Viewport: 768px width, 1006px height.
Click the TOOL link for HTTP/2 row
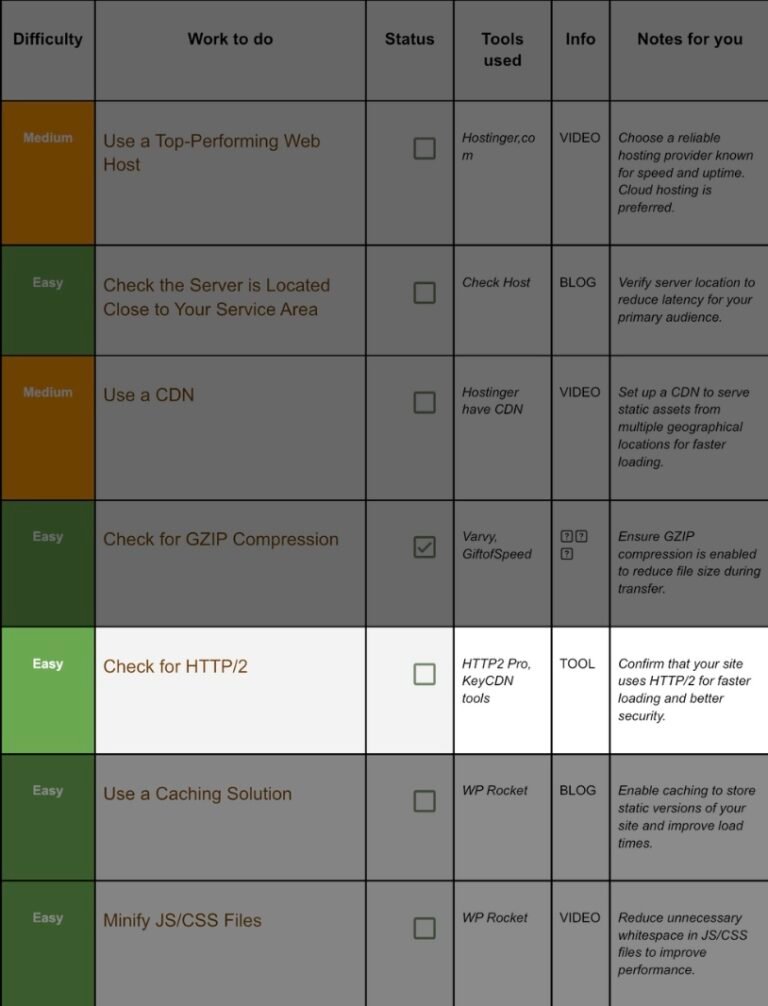tap(577, 663)
